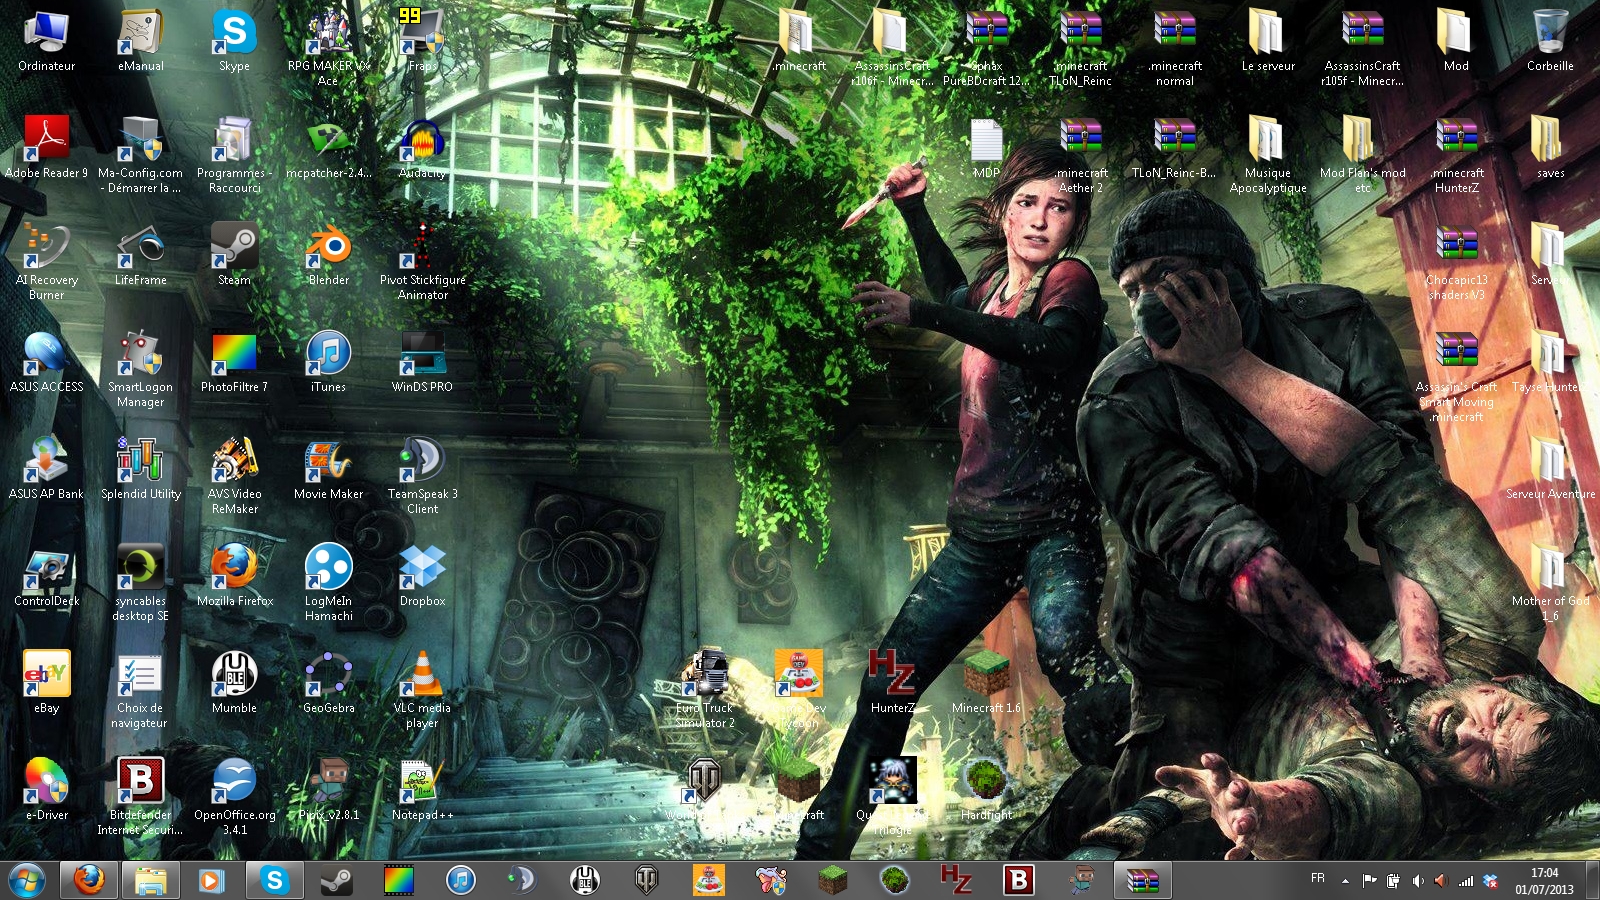
Task: Open the eManual shortcut
Action: (x=141, y=40)
